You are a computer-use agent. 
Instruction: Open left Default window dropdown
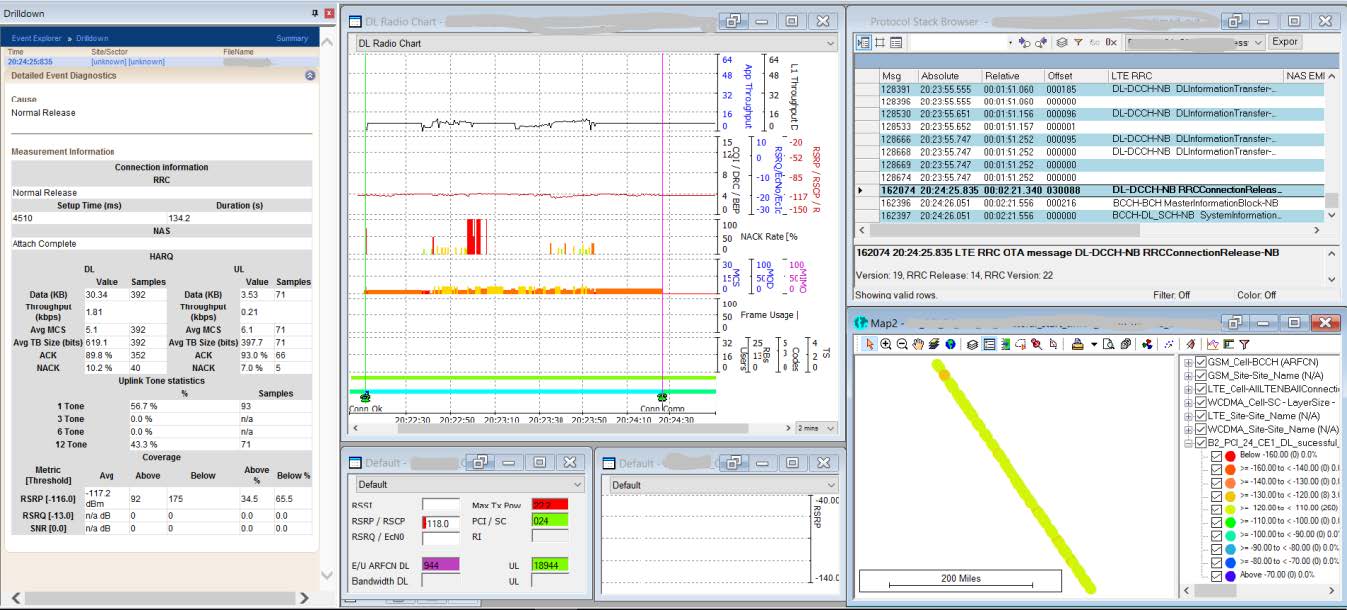578,485
